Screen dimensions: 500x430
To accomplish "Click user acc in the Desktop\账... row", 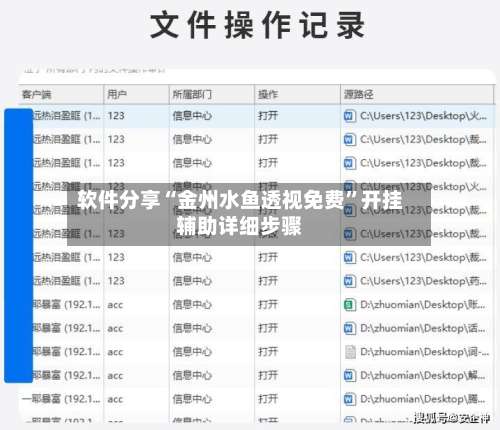I will [115, 305].
